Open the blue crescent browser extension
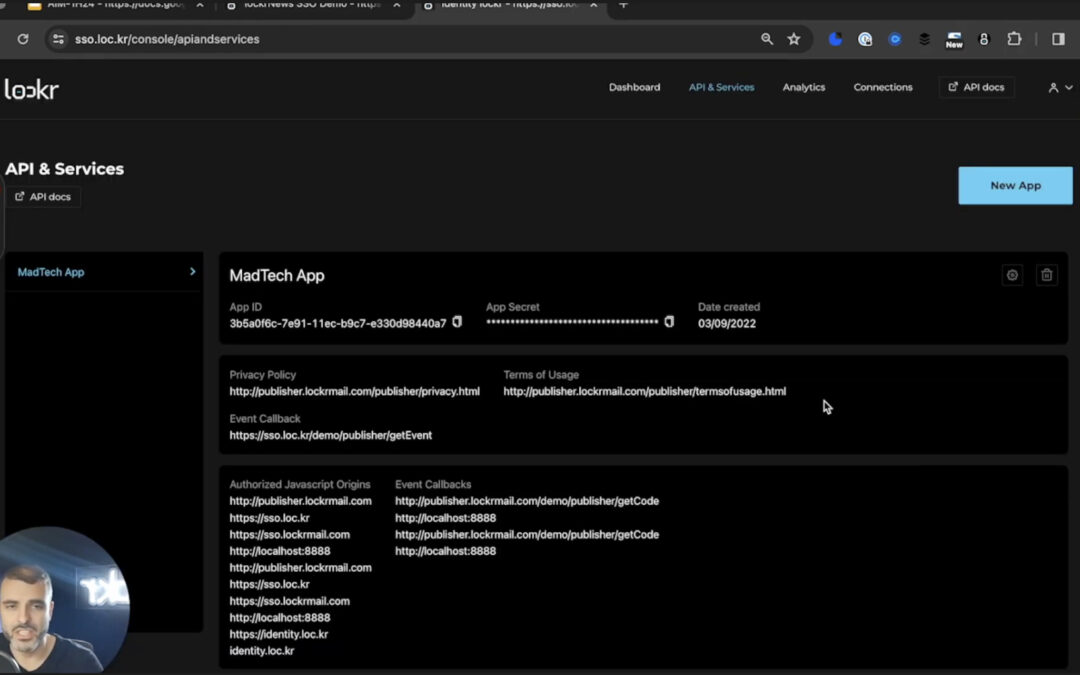 pyautogui.click(x=835, y=39)
